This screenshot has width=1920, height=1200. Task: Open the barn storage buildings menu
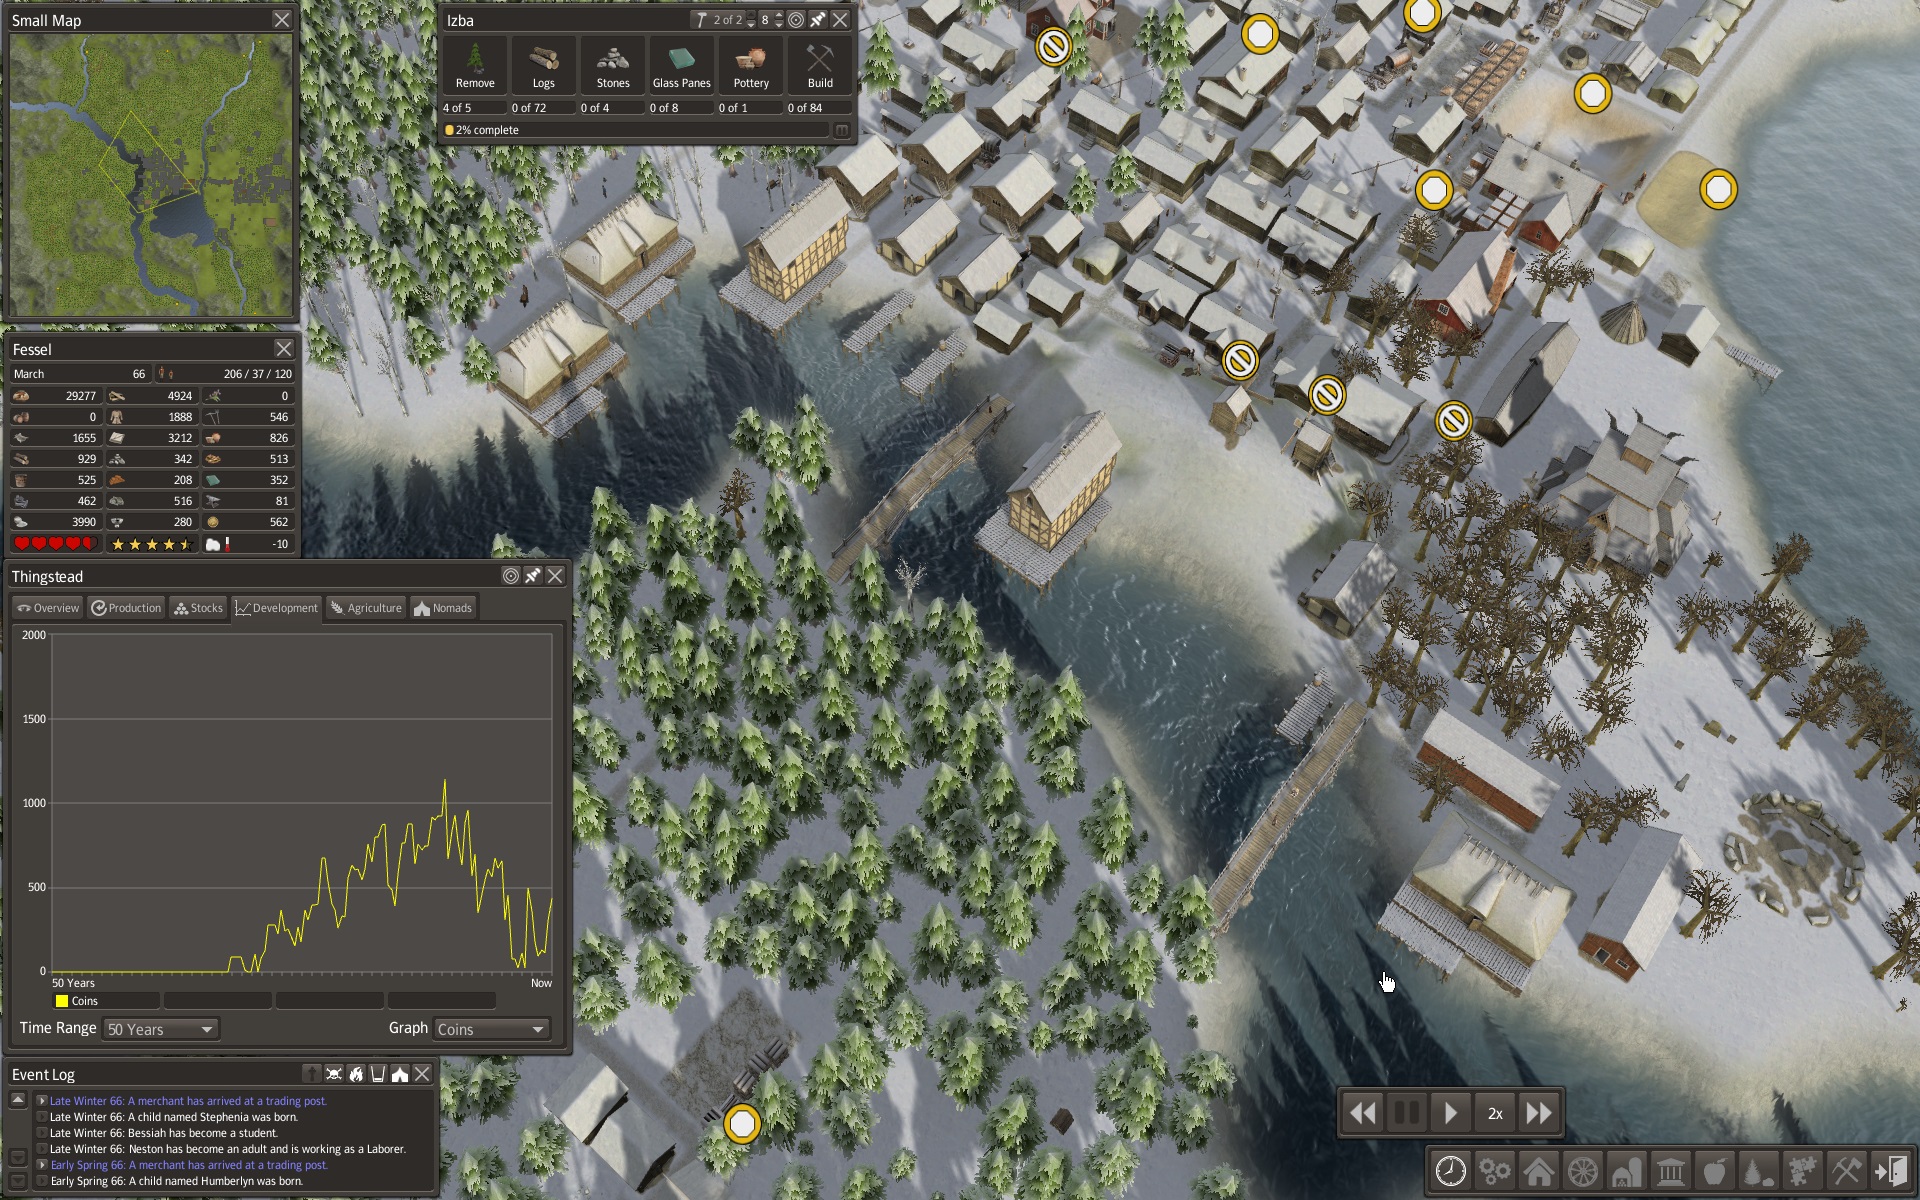pos(1626,1171)
